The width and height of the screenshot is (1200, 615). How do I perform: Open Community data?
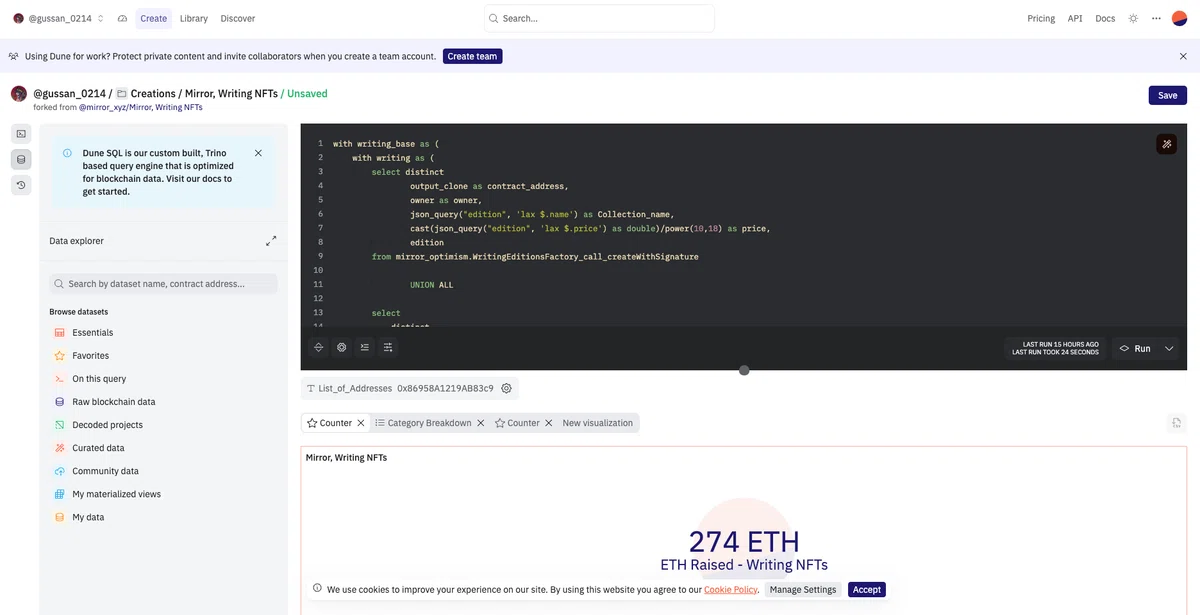tap(105, 471)
